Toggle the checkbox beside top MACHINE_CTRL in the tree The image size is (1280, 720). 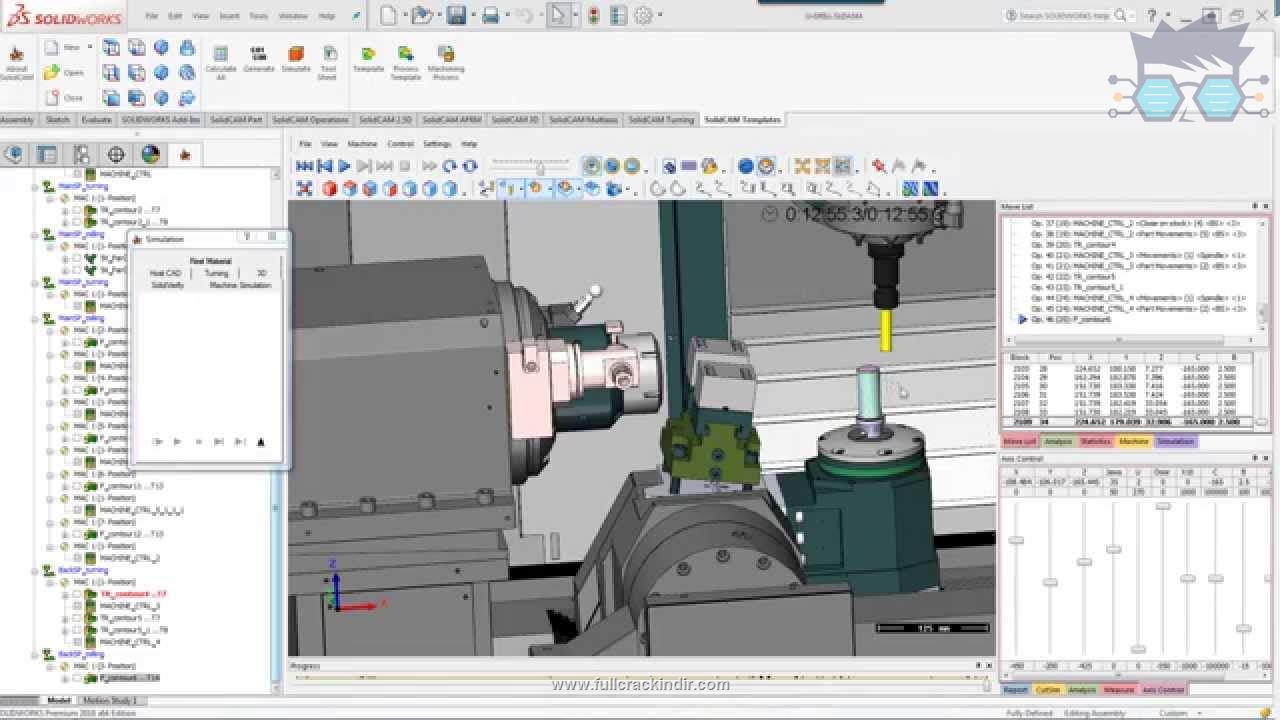[77, 174]
